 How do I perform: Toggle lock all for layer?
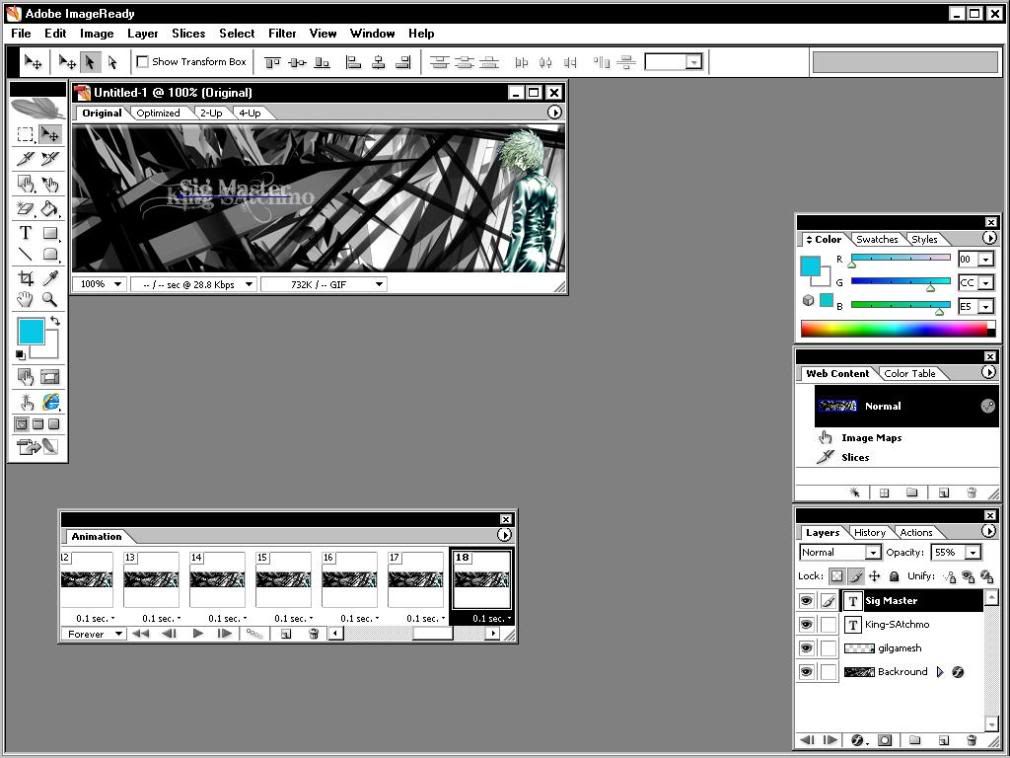pos(893,576)
